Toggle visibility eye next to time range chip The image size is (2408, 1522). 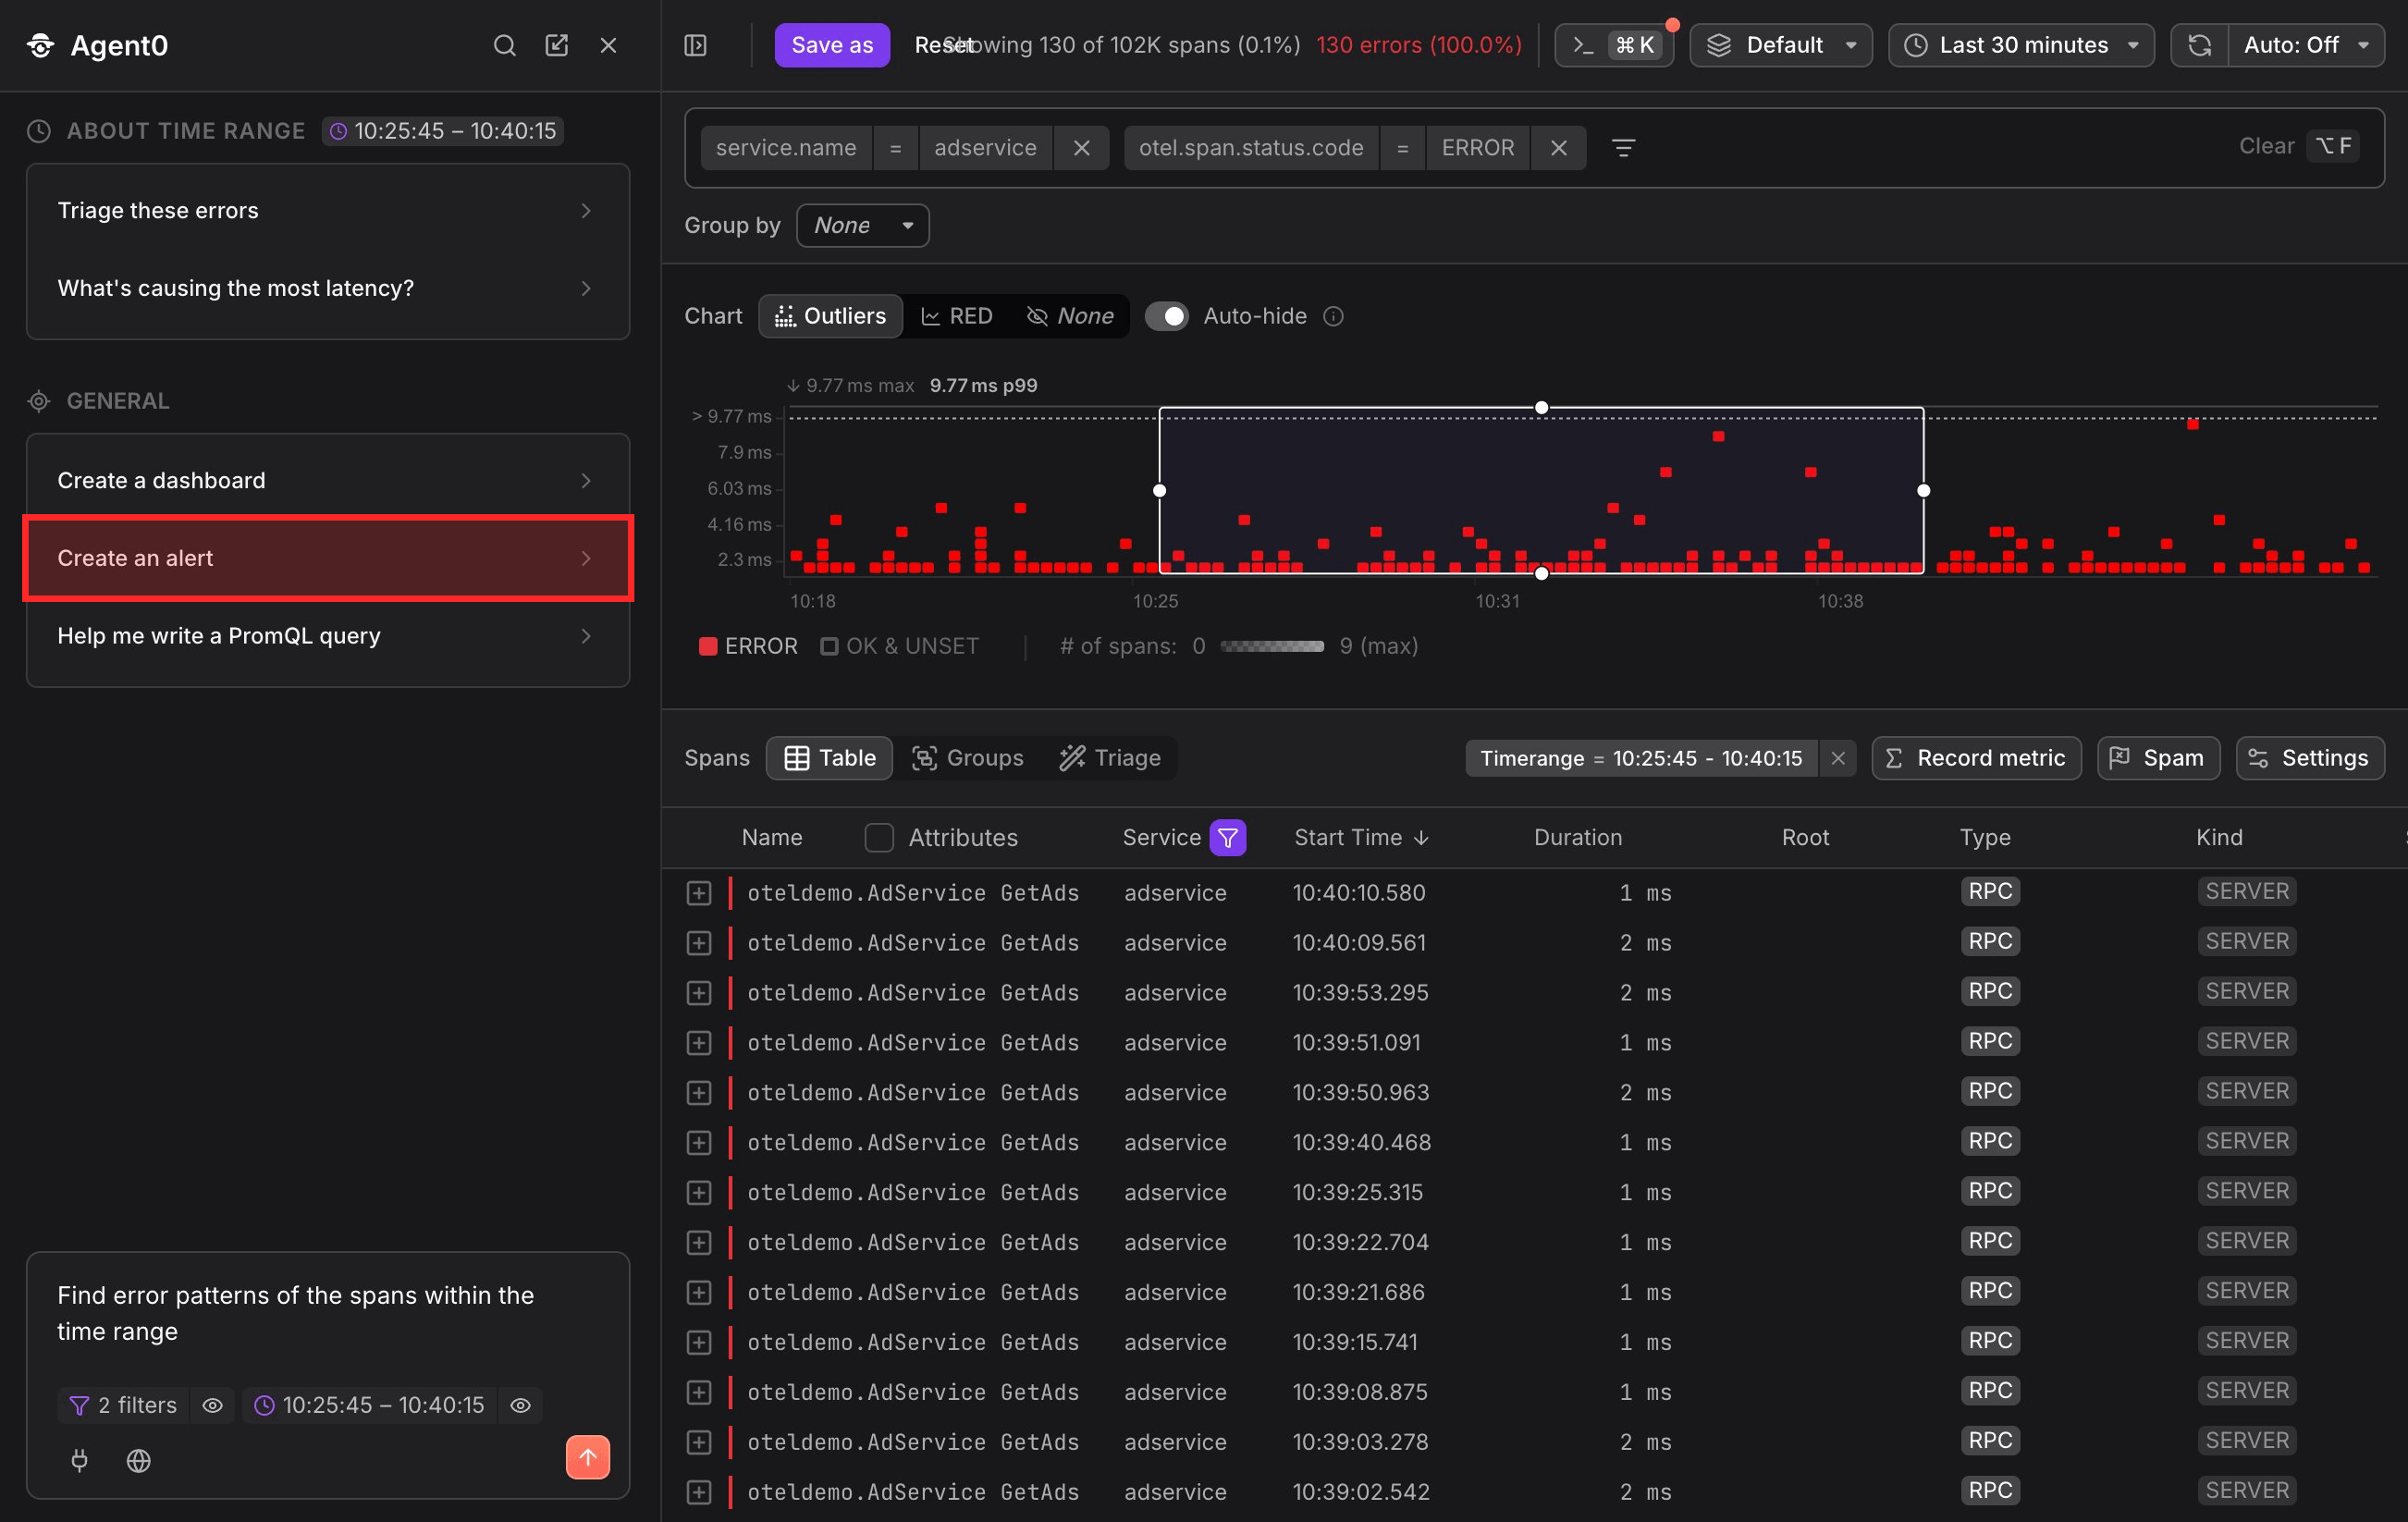(520, 1405)
